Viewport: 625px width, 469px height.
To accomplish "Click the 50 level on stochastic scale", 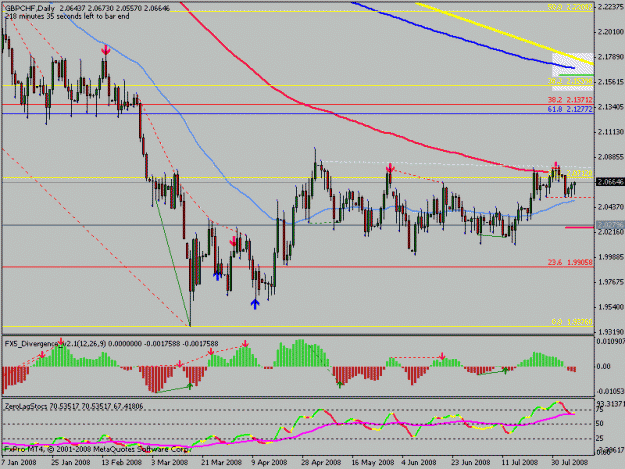I will (600, 424).
